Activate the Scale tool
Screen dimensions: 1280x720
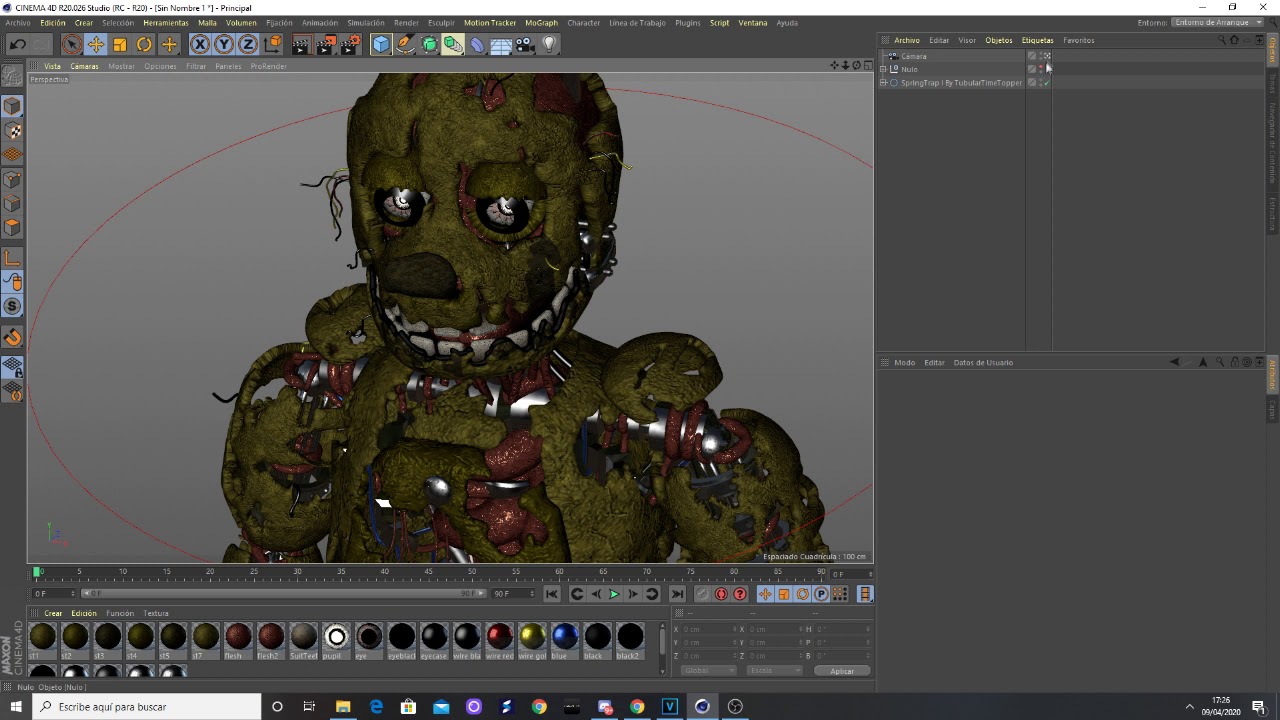coord(120,44)
